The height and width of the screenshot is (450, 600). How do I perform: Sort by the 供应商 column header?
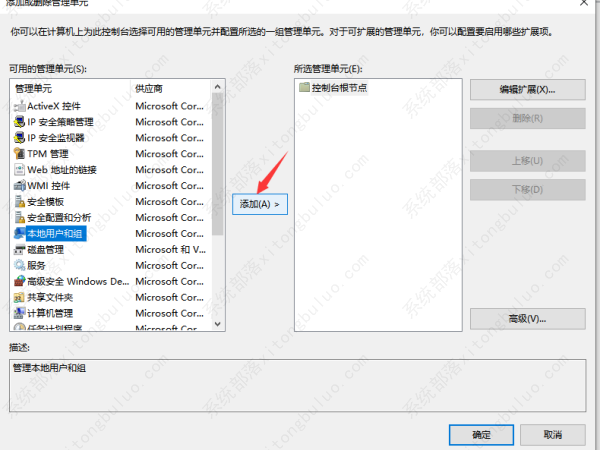click(170, 89)
